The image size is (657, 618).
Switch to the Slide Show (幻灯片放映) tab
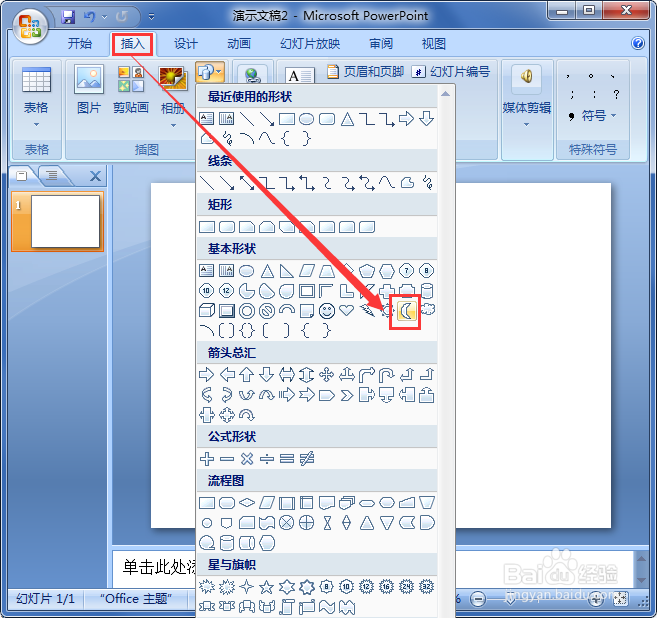(x=310, y=44)
